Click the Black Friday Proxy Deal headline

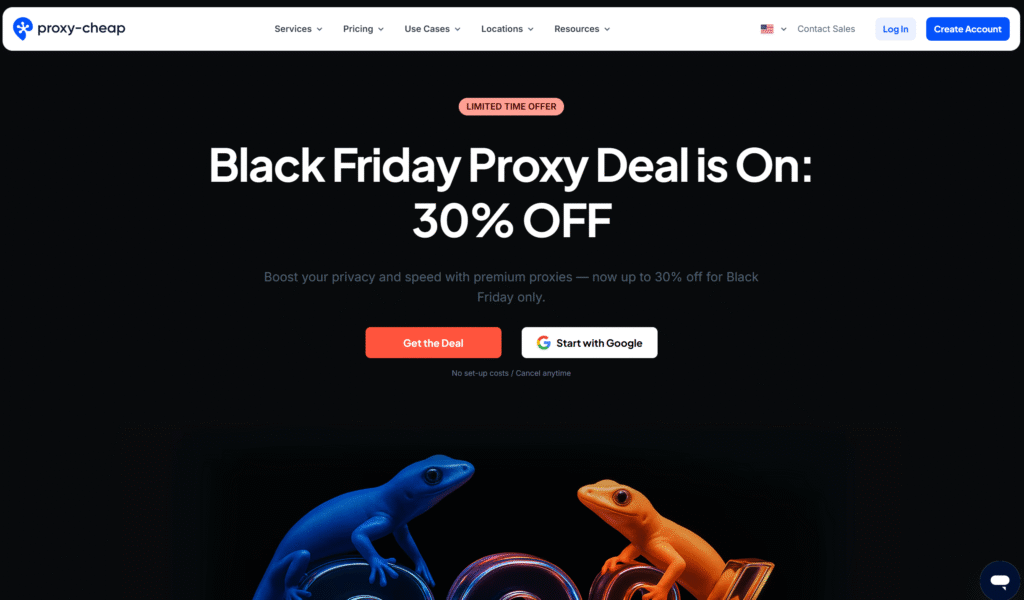(511, 192)
